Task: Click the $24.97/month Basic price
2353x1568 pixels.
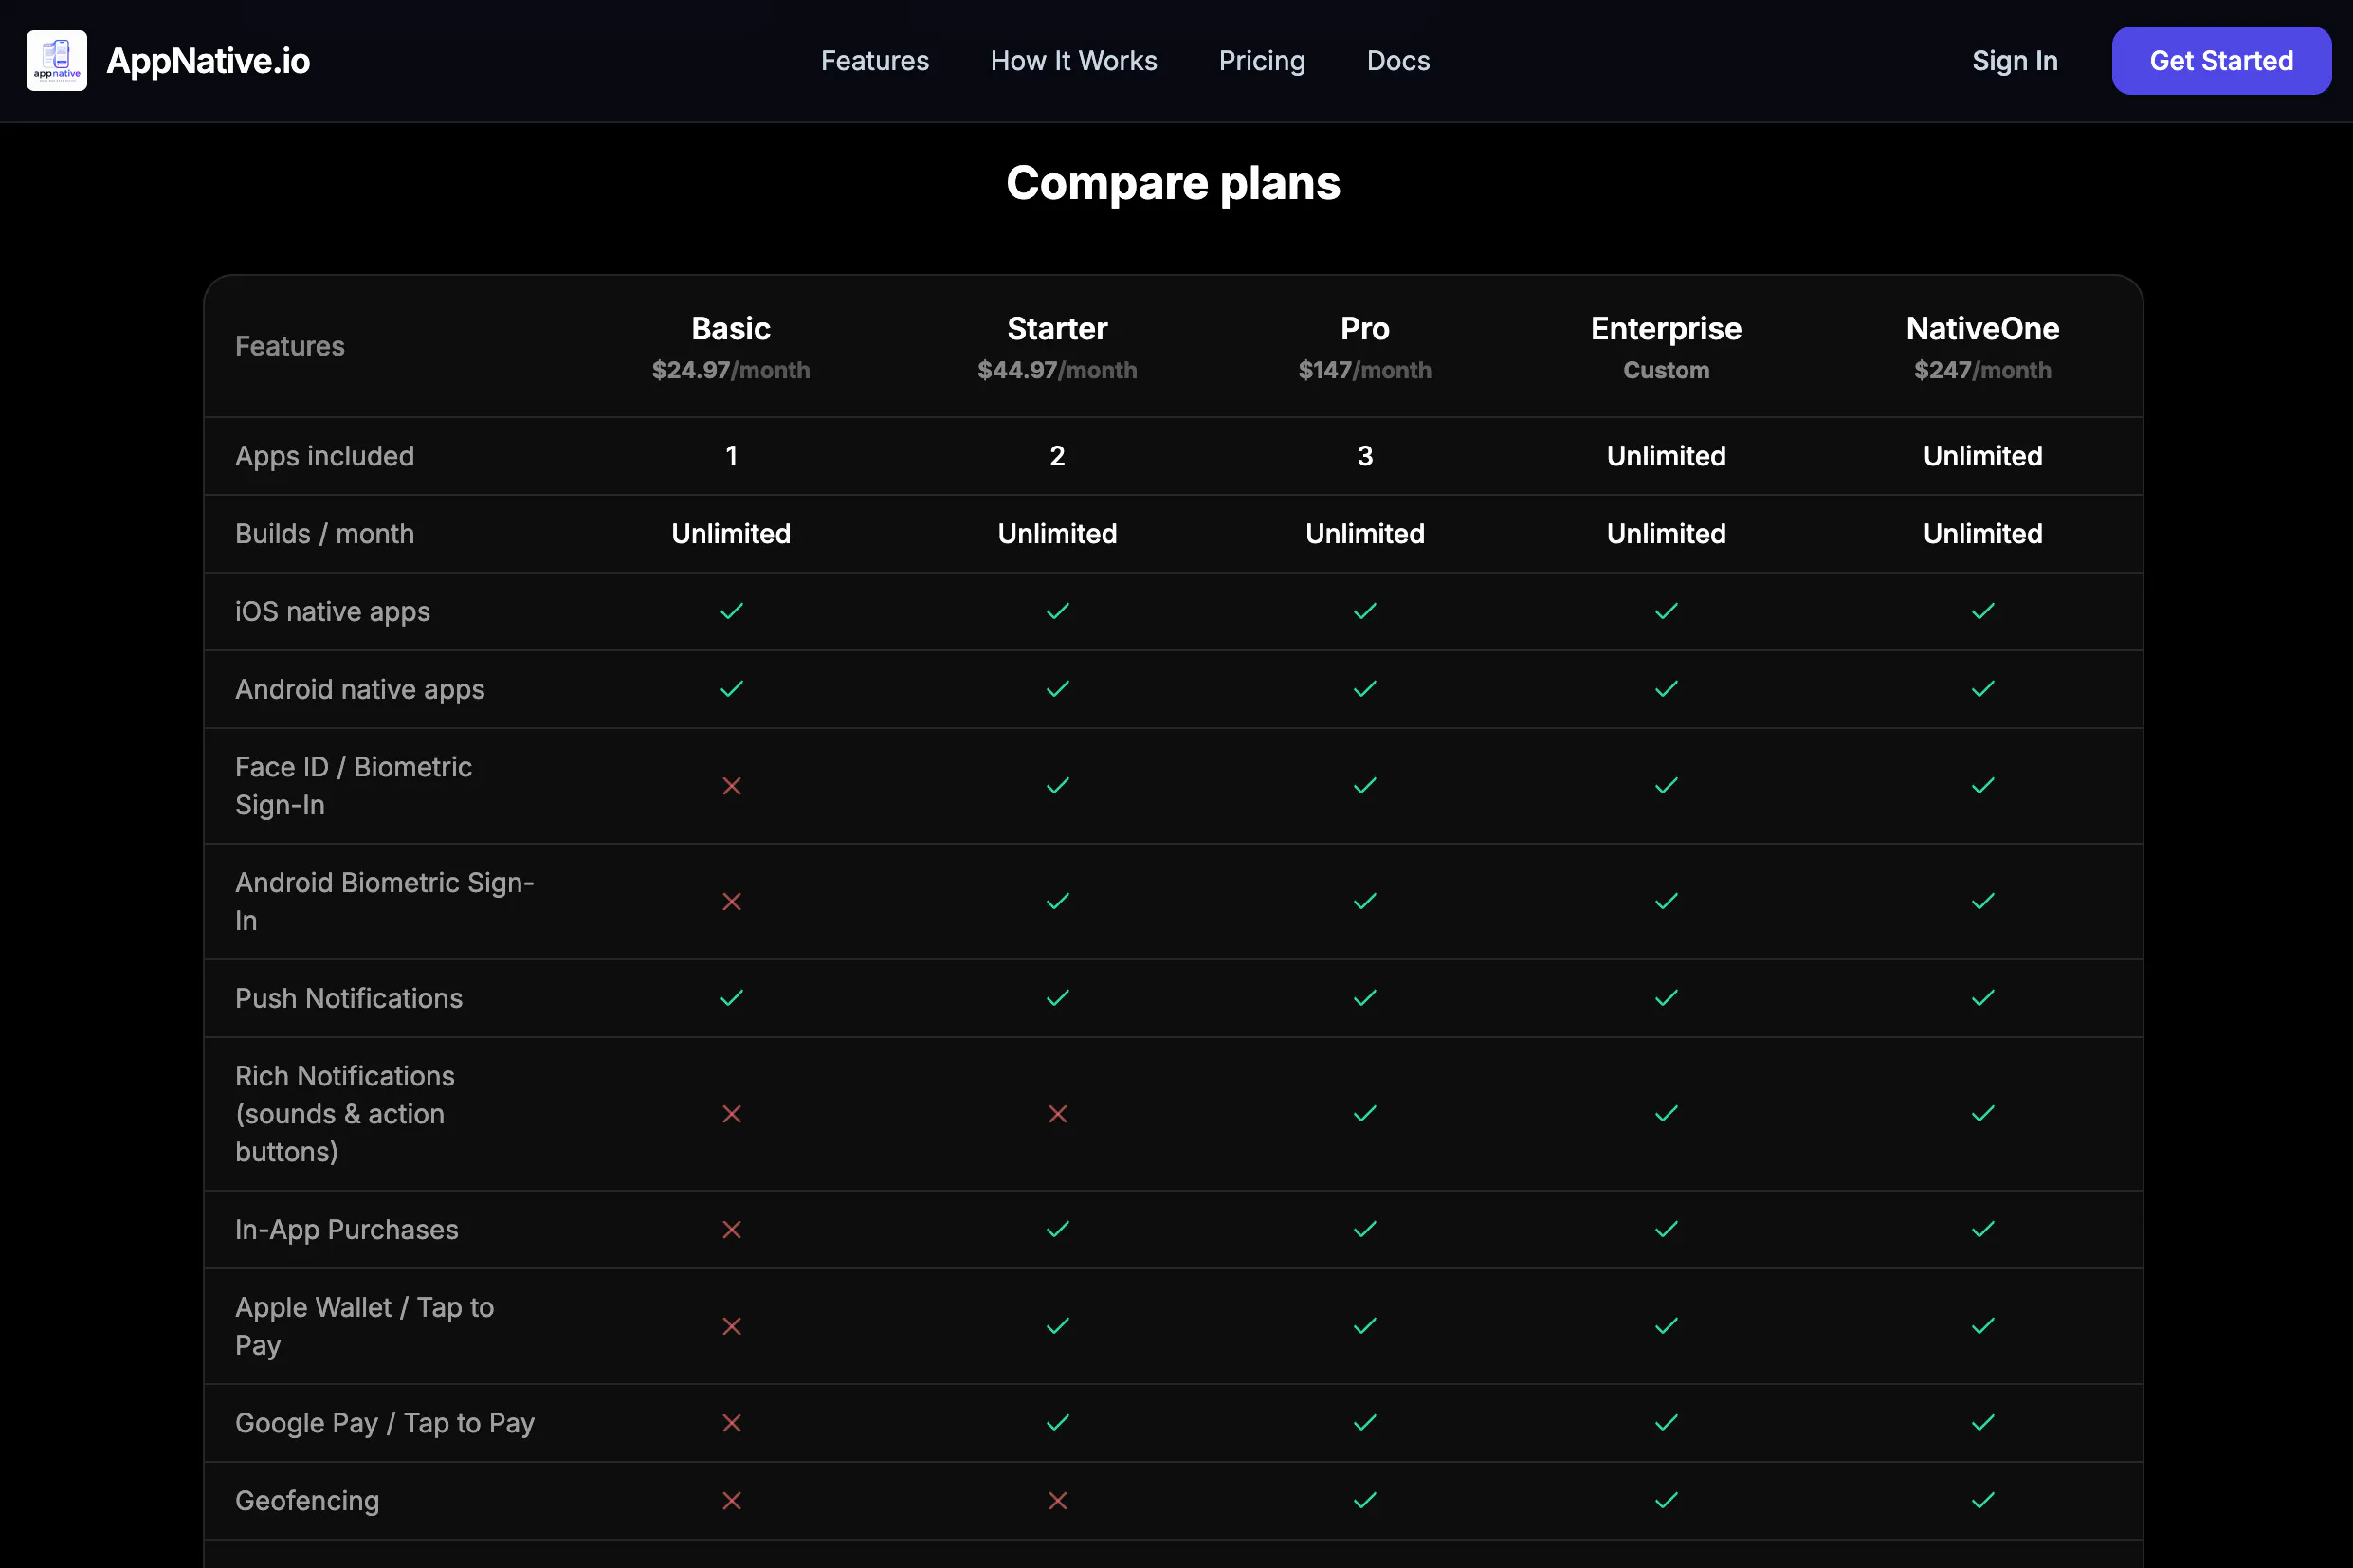Action: pyautogui.click(x=731, y=371)
